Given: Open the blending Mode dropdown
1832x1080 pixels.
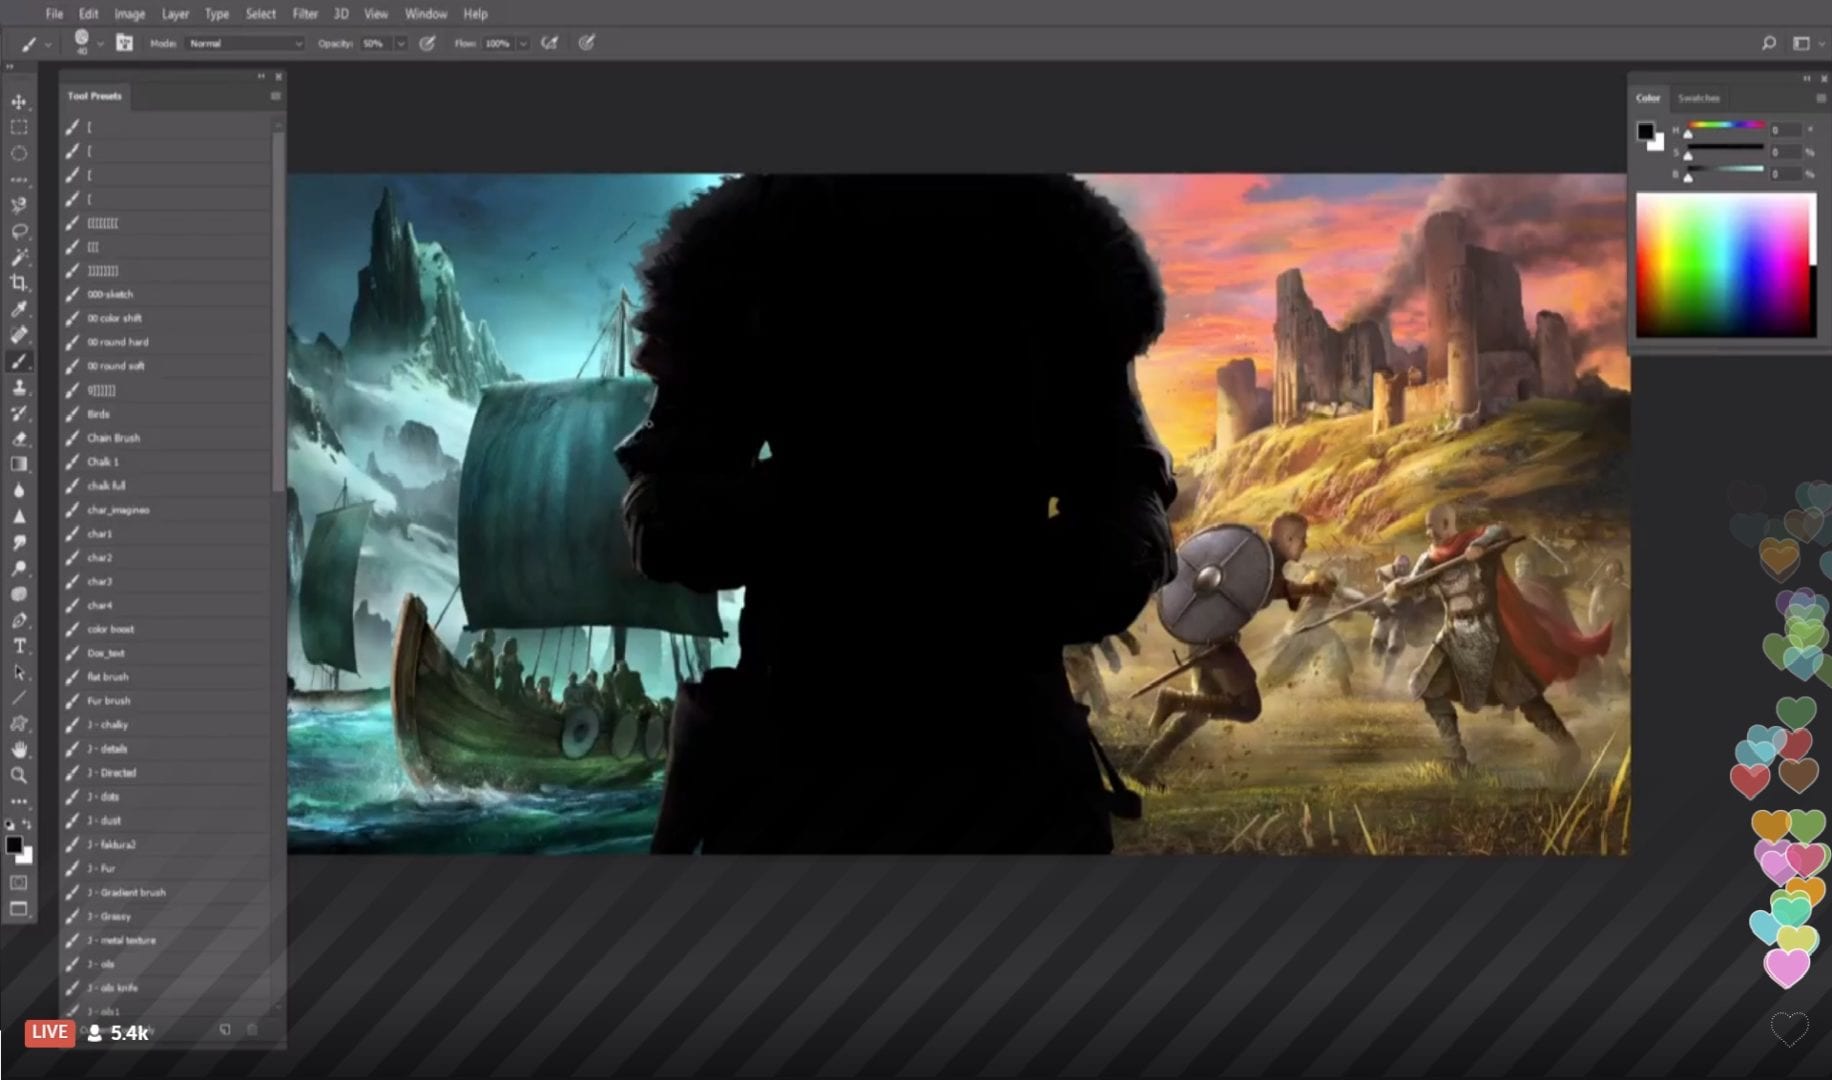Looking at the screenshot, I should pyautogui.click(x=245, y=43).
